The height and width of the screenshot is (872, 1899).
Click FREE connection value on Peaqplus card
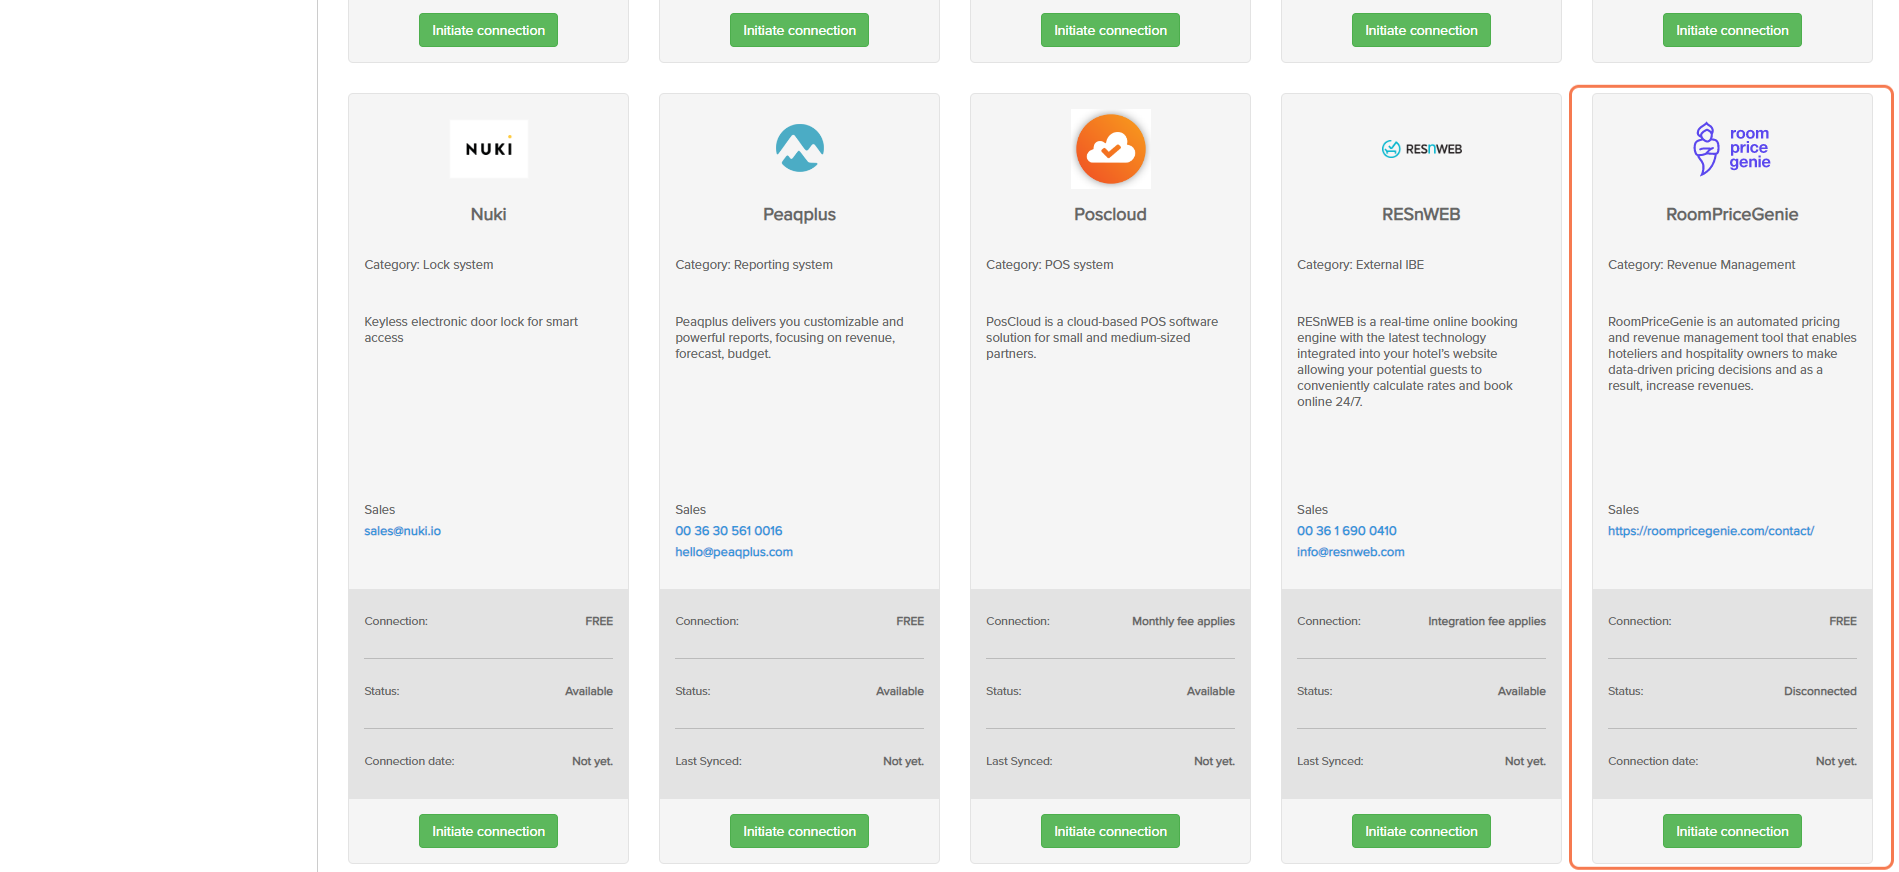coord(910,621)
